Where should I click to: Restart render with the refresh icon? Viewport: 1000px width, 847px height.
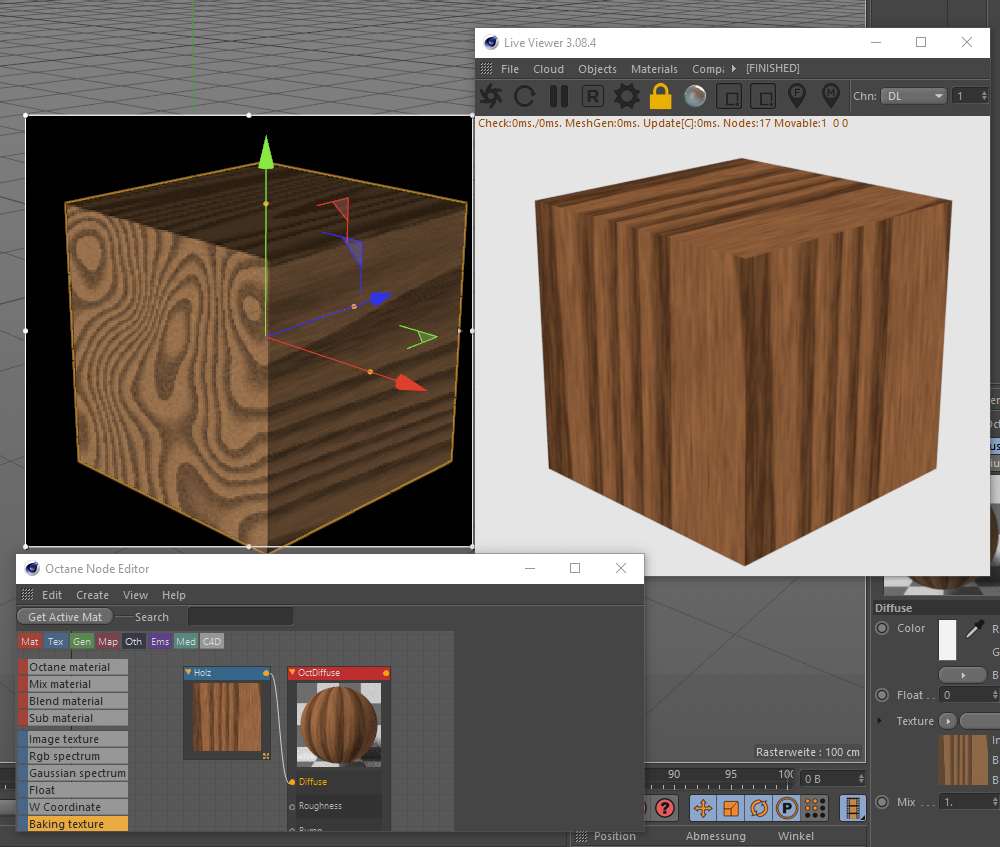[525, 96]
